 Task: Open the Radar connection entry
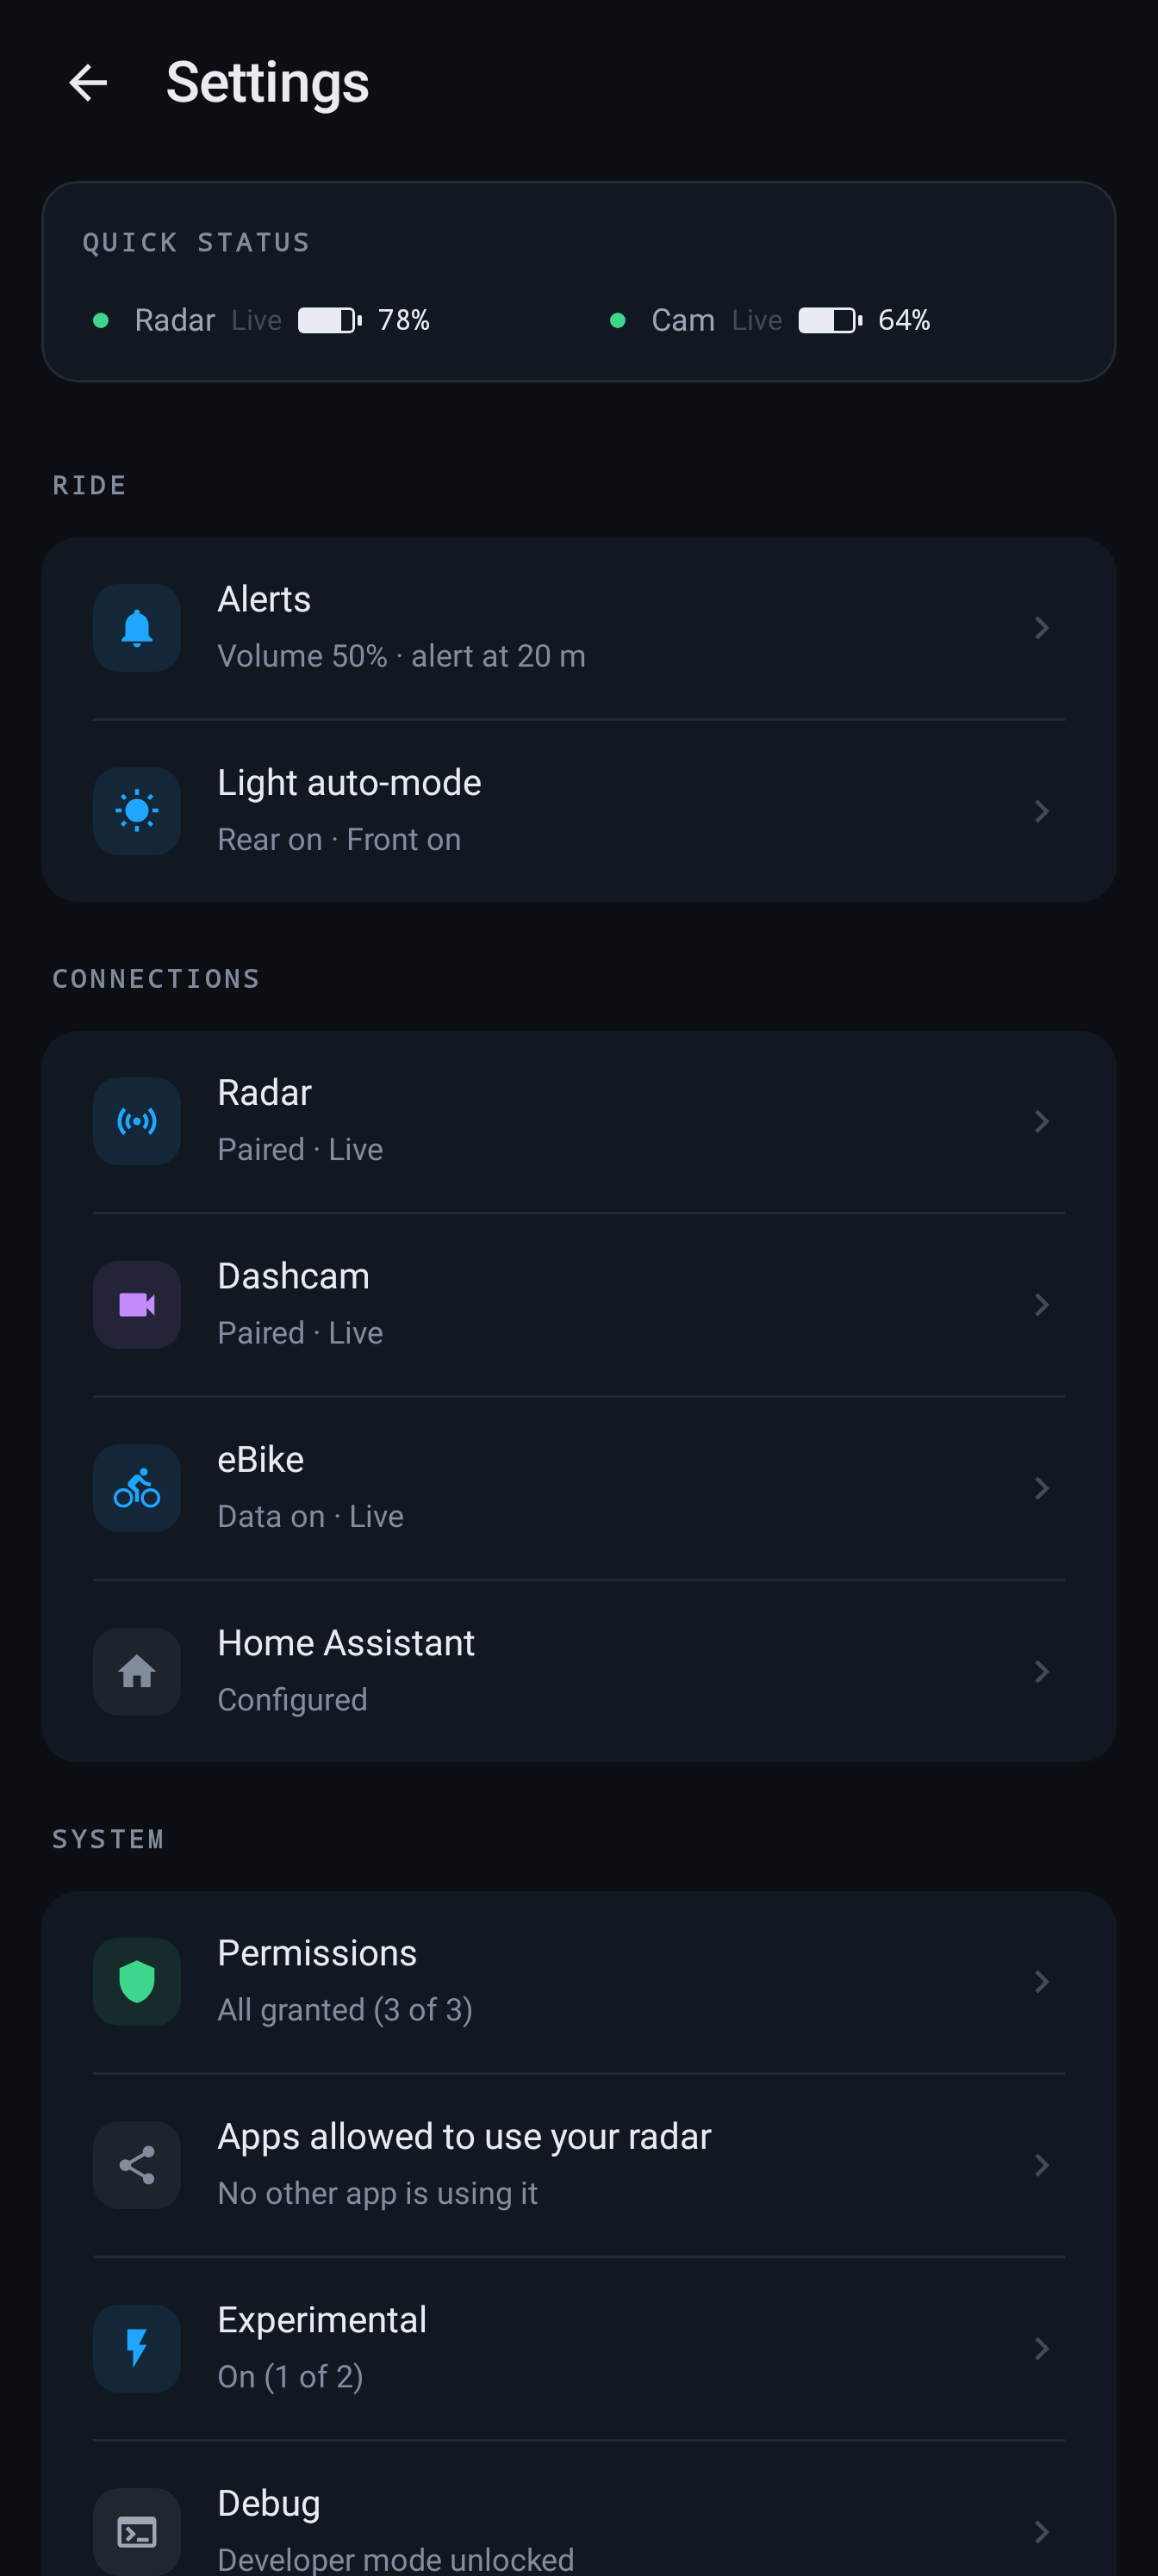point(579,1121)
